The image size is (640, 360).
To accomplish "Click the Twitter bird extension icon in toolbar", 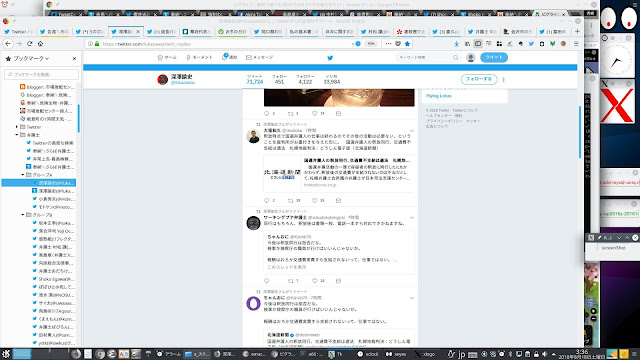I will point(531,44).
